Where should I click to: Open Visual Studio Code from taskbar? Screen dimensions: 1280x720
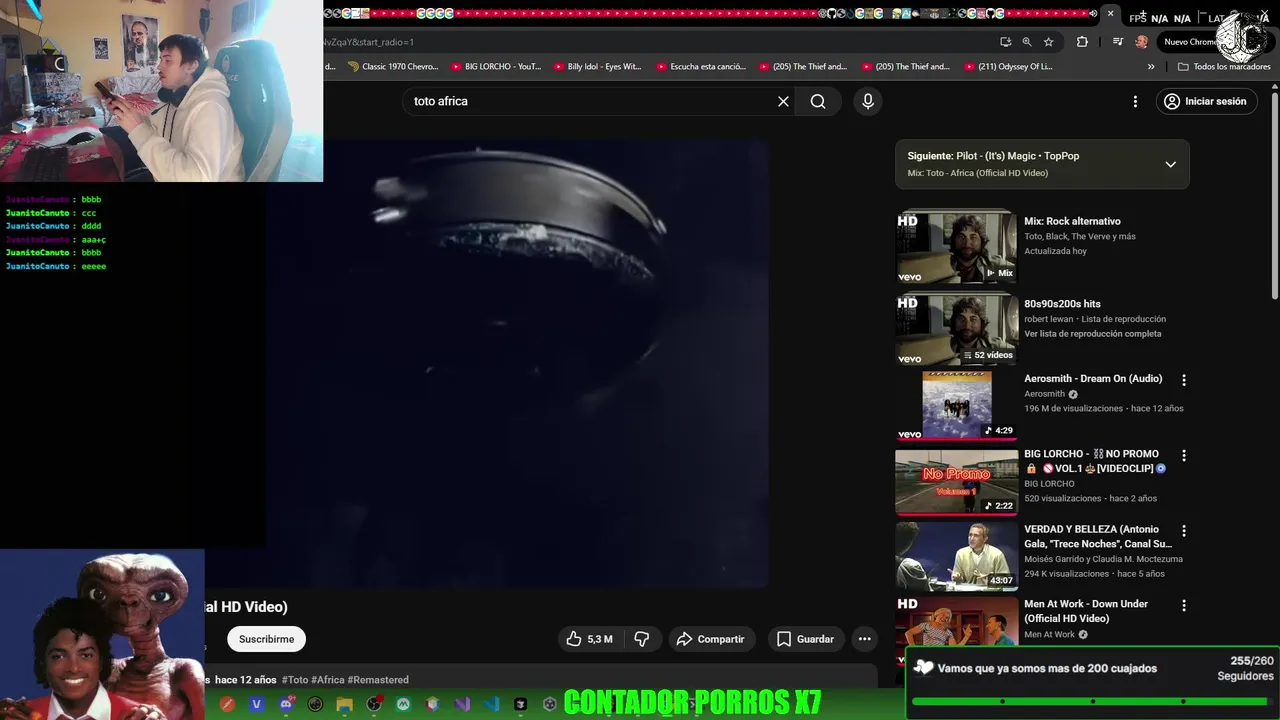click(x=491, y=704)
